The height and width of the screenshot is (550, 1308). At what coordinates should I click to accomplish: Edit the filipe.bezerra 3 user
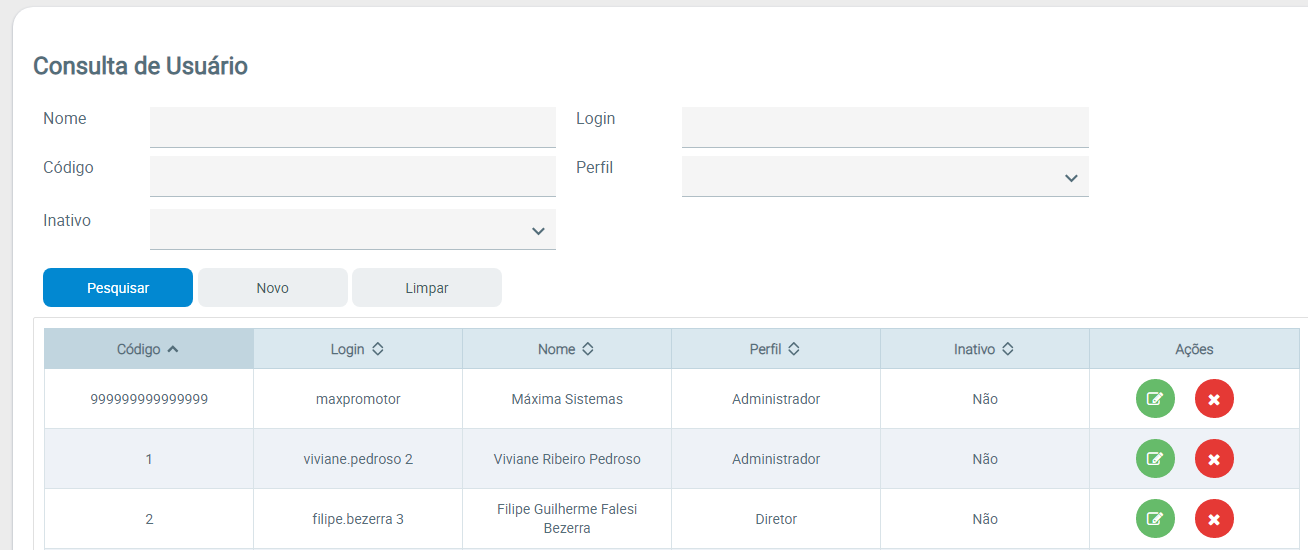point(1155,519)
